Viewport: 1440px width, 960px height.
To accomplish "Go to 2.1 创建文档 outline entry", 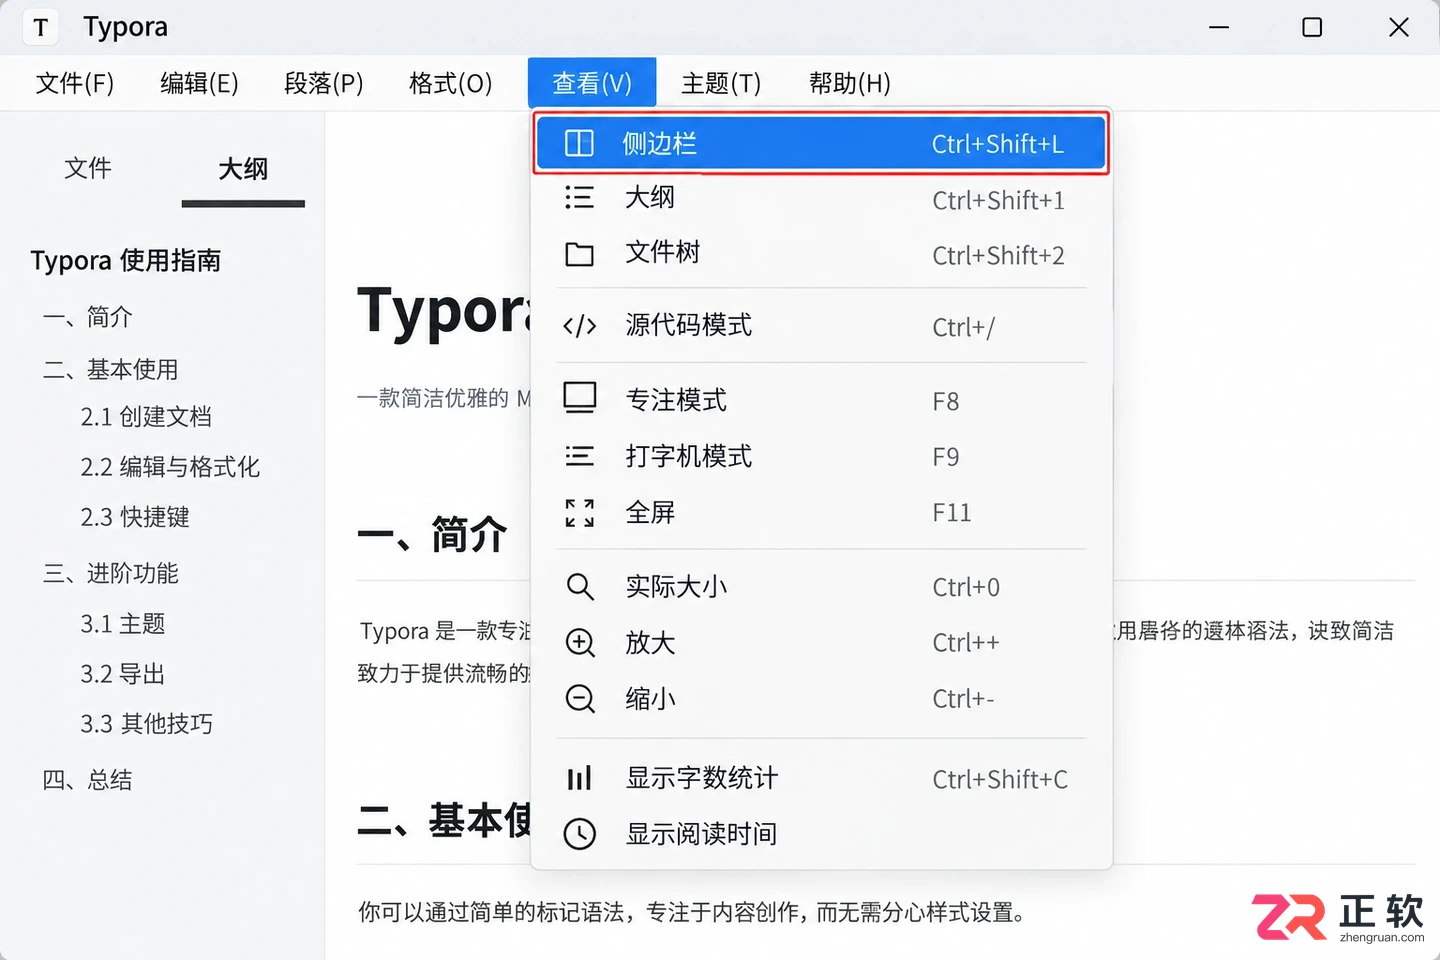I will pos(146,417).
